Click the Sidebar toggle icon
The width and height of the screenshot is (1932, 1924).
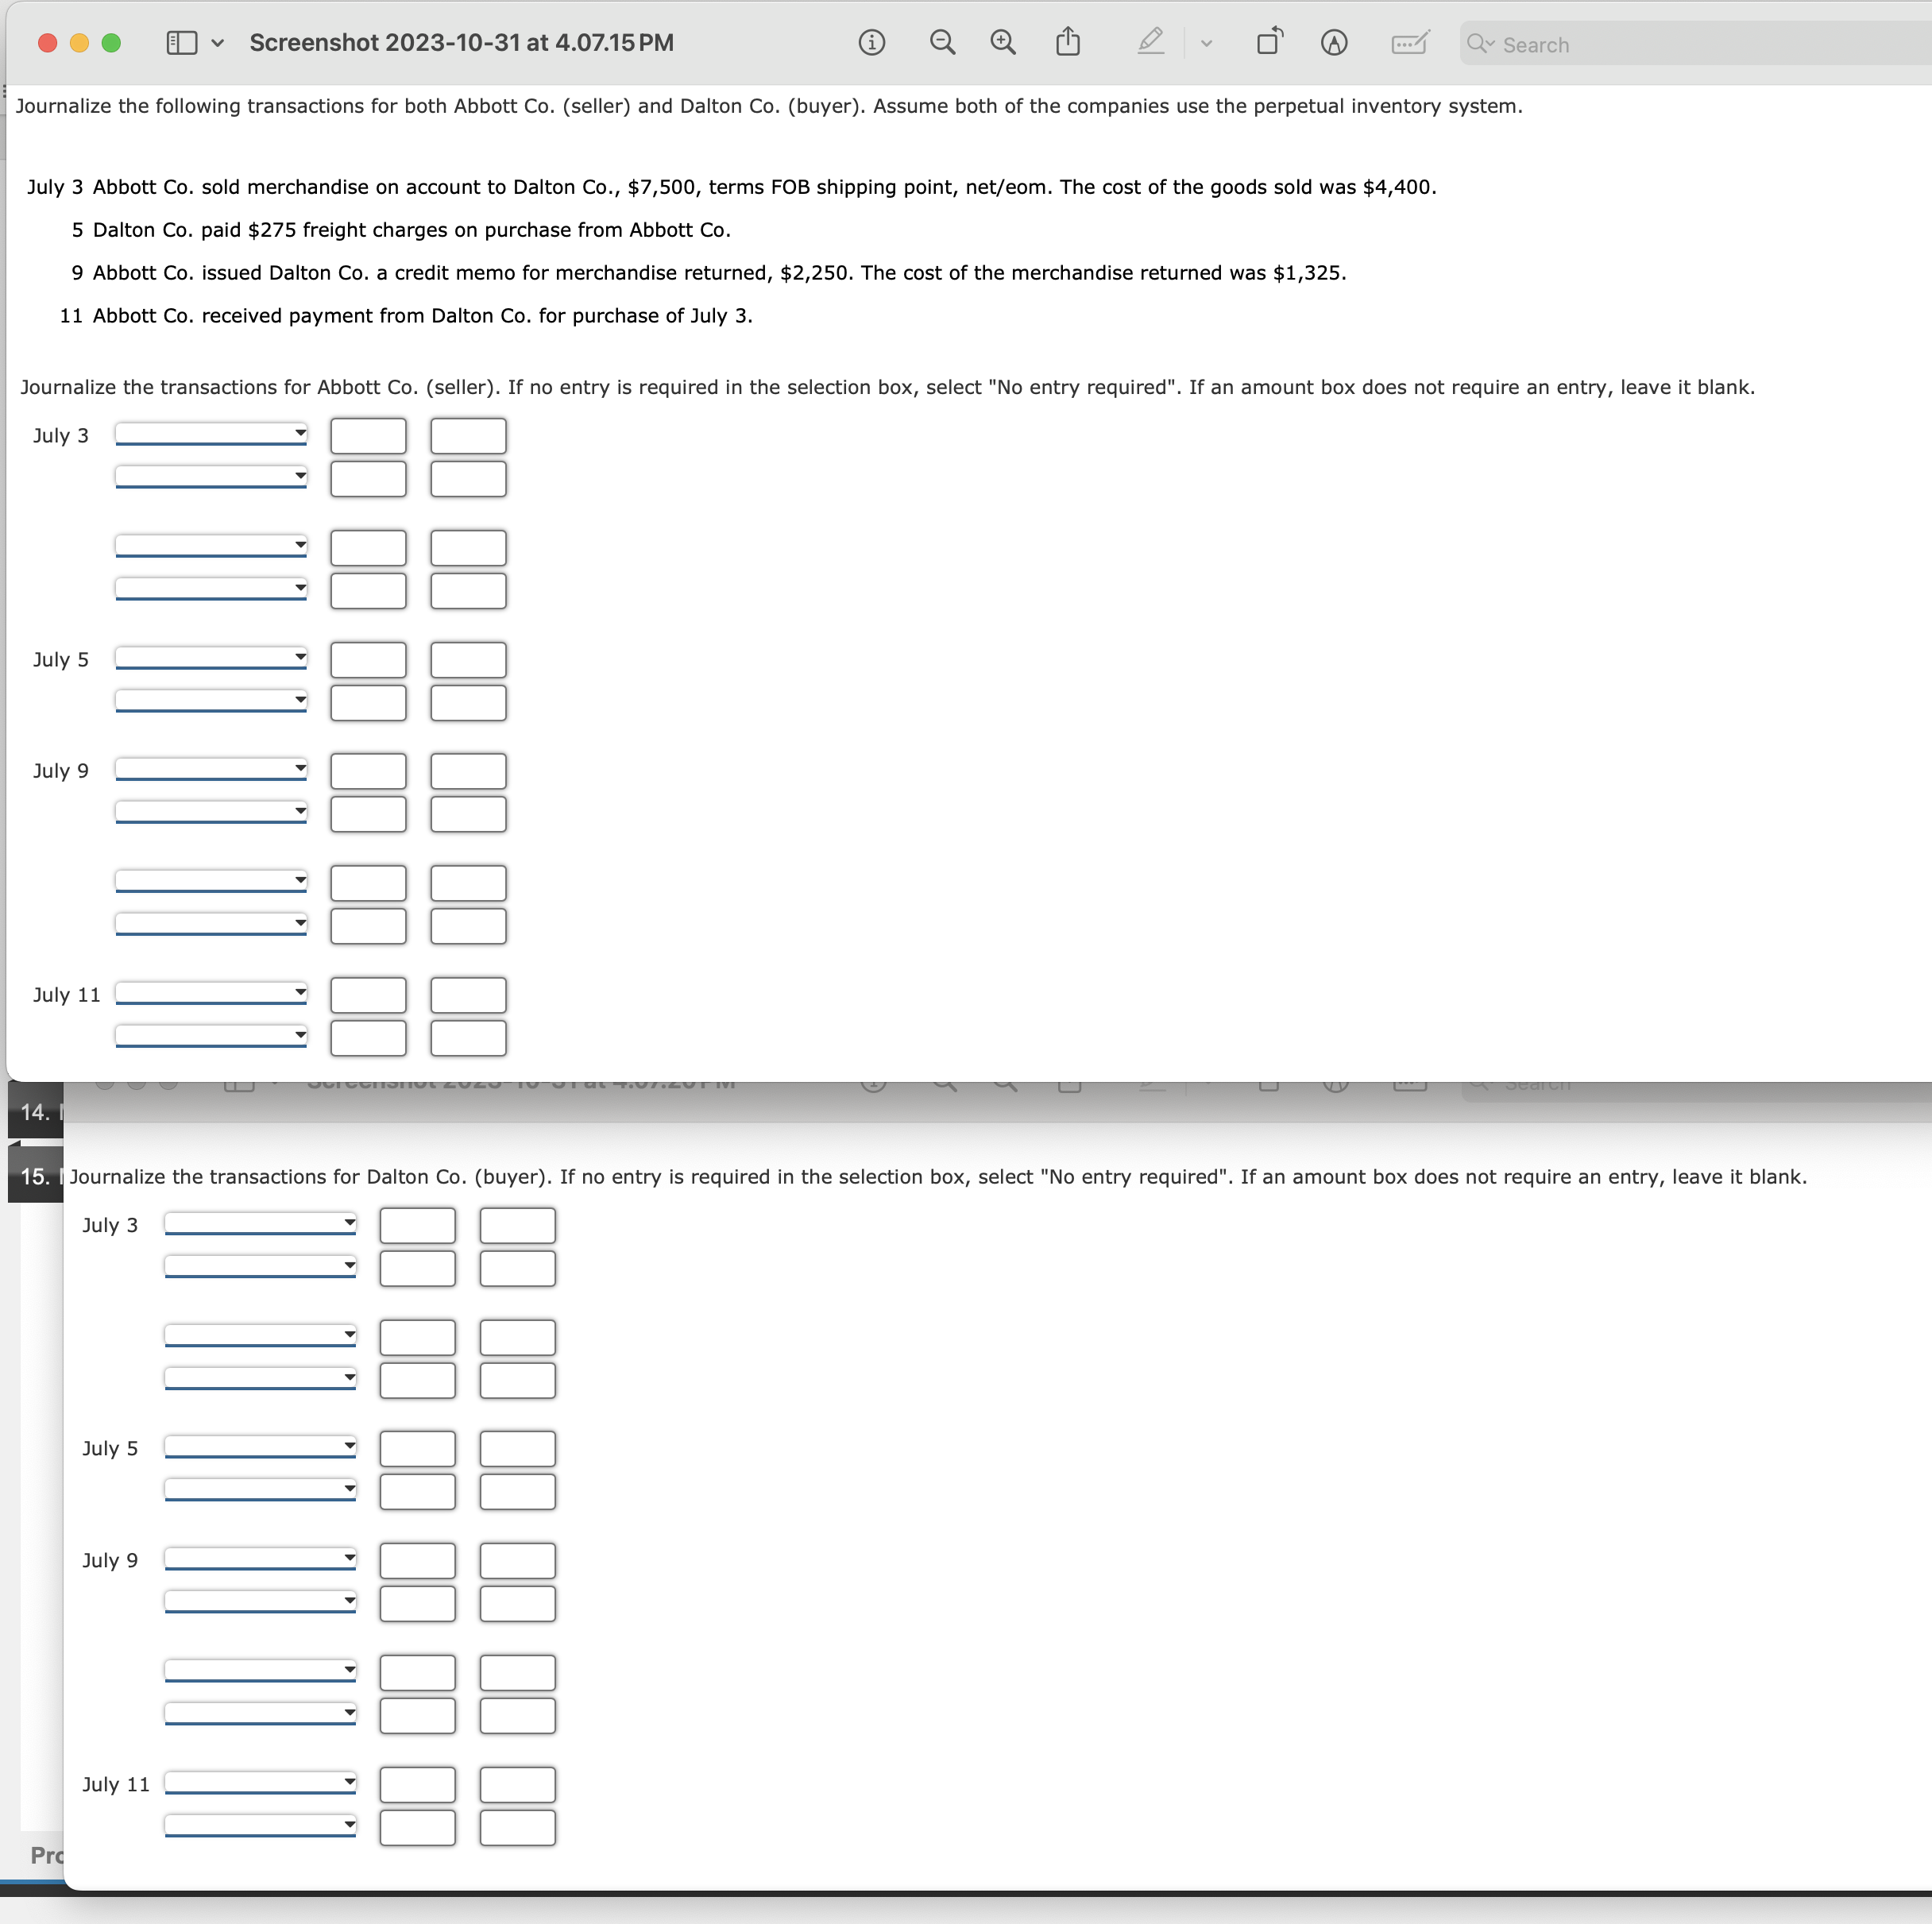pos(181,41)
